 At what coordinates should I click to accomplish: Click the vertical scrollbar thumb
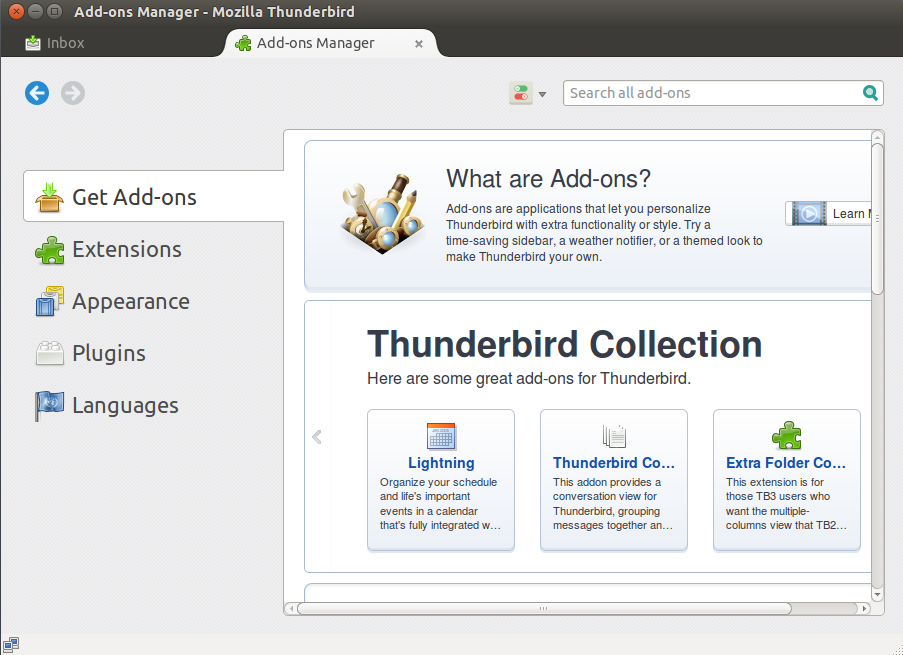tap(877, 219)
